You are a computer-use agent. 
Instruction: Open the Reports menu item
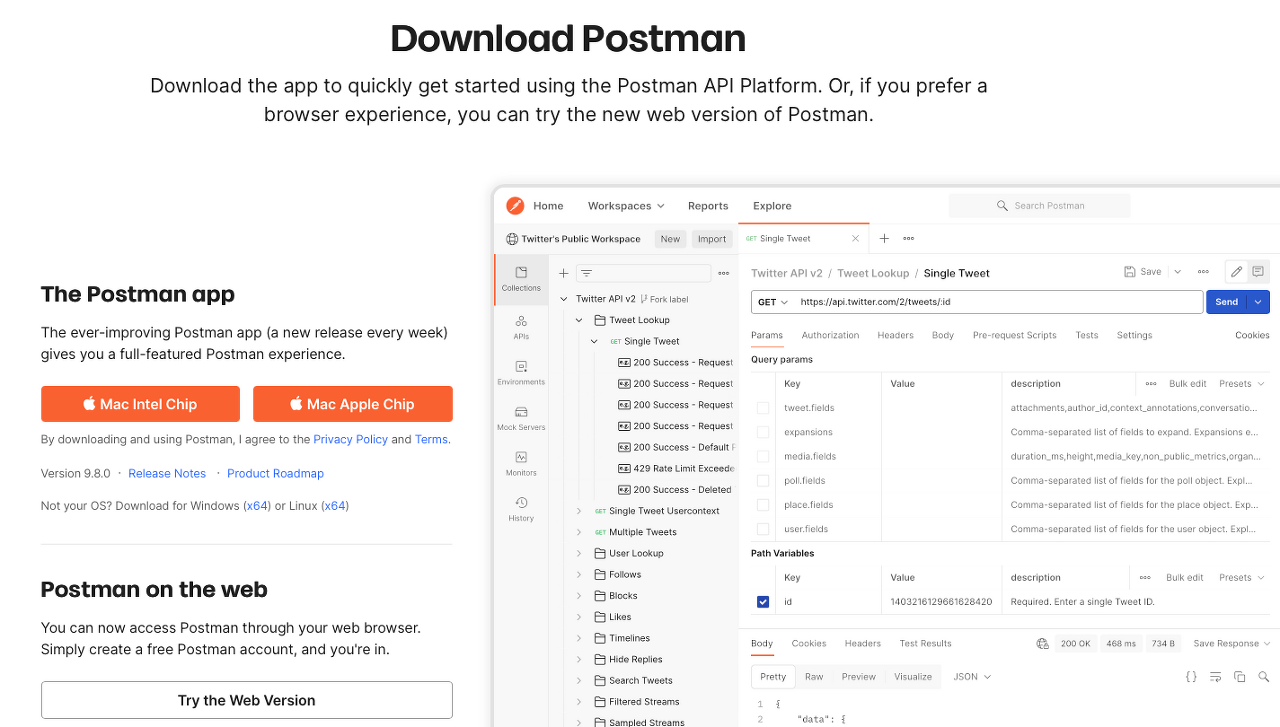(708, 206)
